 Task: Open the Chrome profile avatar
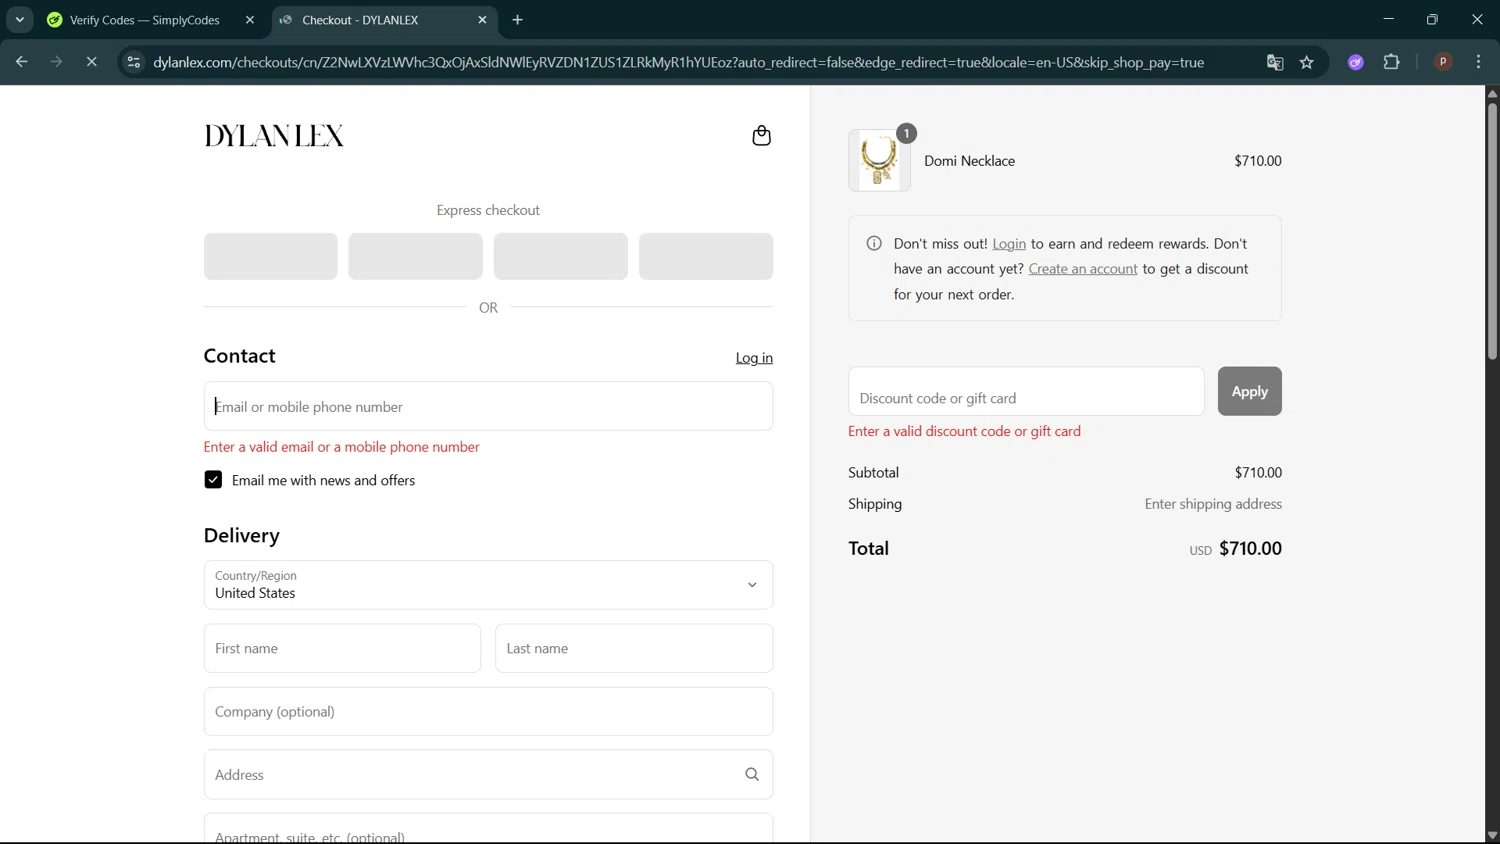(1443, 62)
